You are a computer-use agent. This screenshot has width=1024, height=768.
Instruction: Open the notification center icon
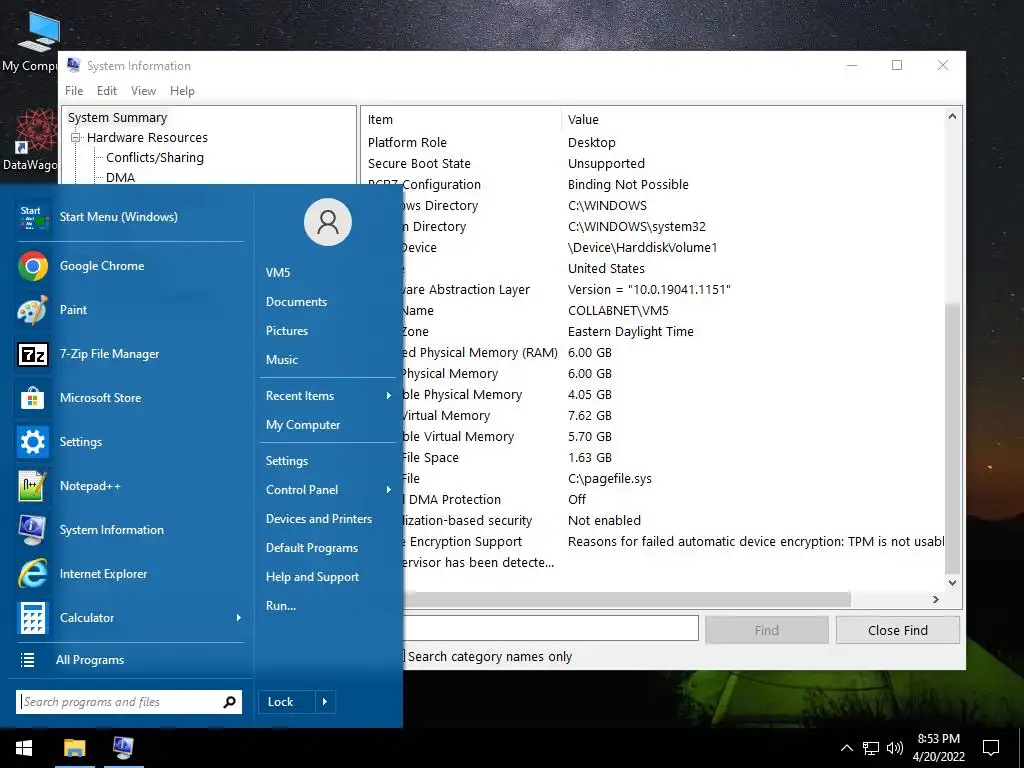point(991,748)
